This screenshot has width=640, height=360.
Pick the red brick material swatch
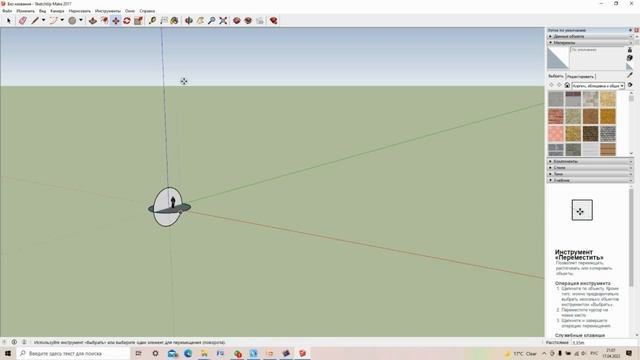tap(556, 116)
